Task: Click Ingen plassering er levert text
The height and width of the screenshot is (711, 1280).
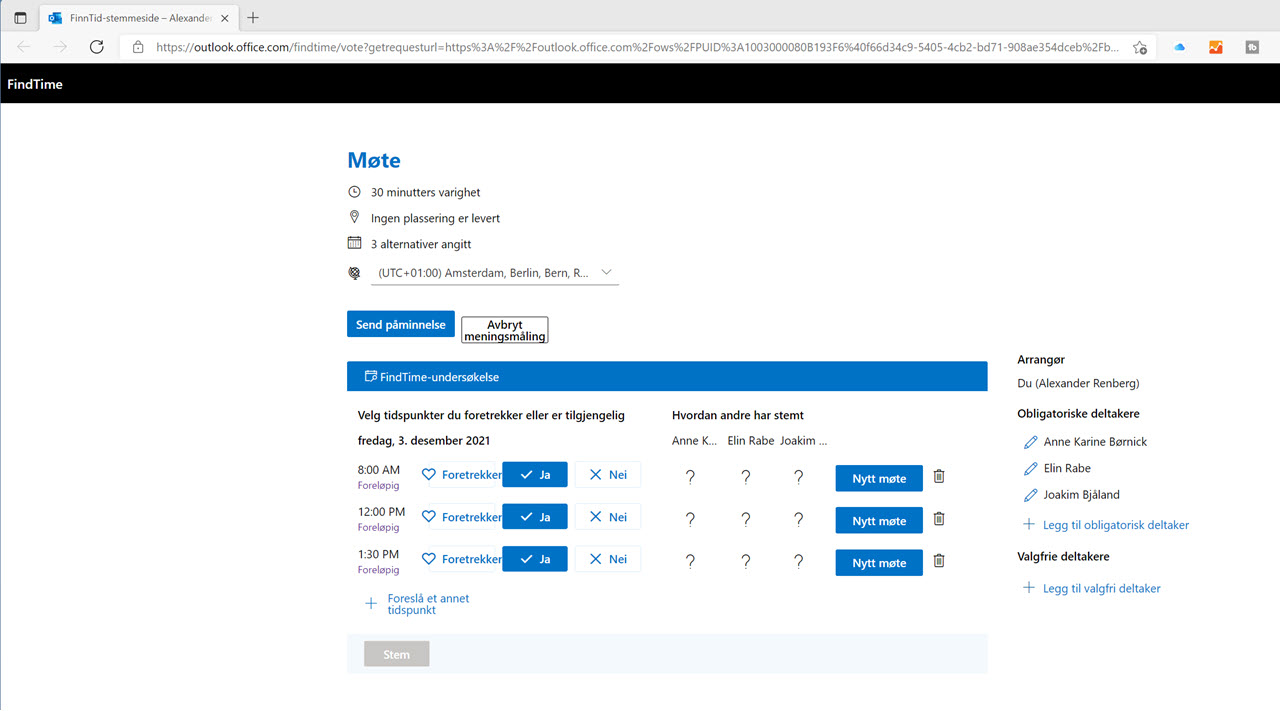Action: pos(435,218)
